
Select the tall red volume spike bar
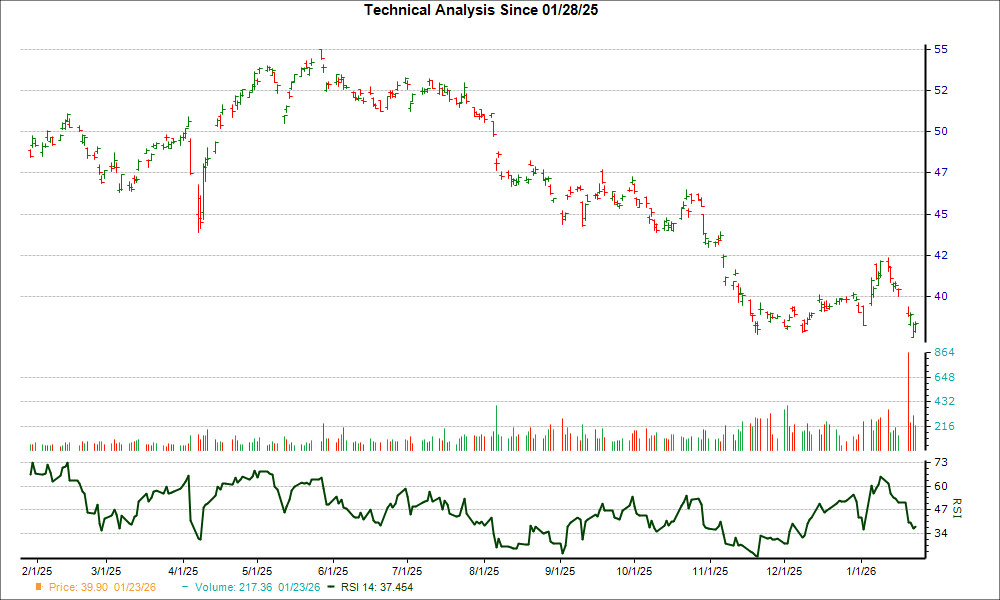coord(910,400)
